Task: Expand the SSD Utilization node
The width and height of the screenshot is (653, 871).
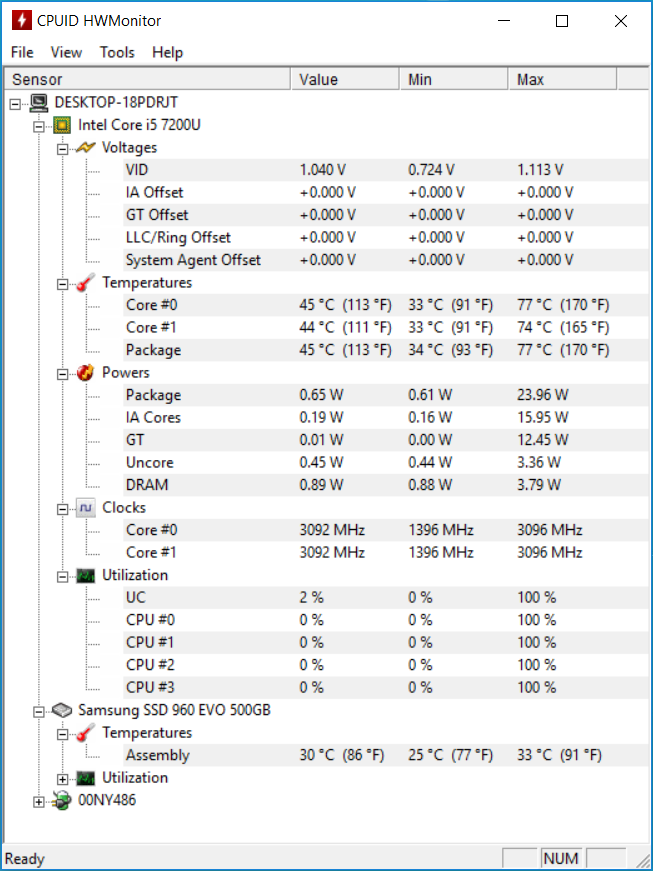Action: click(x=63, y=779)
